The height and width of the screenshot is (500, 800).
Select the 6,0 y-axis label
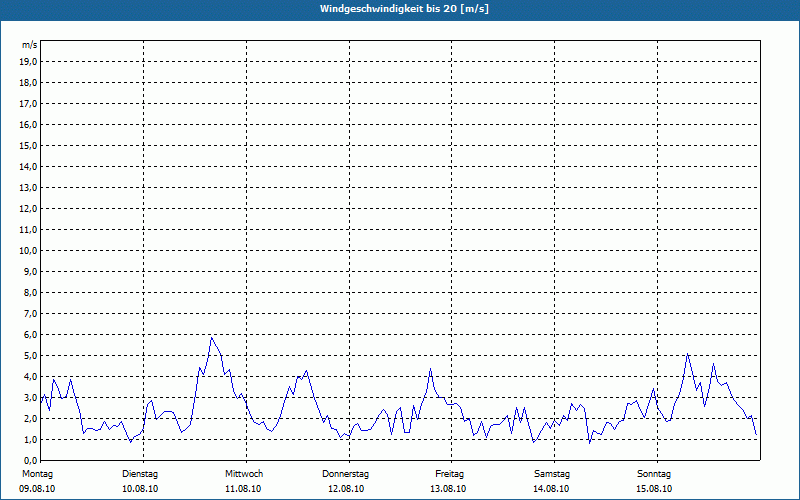[x=30, y=335]
